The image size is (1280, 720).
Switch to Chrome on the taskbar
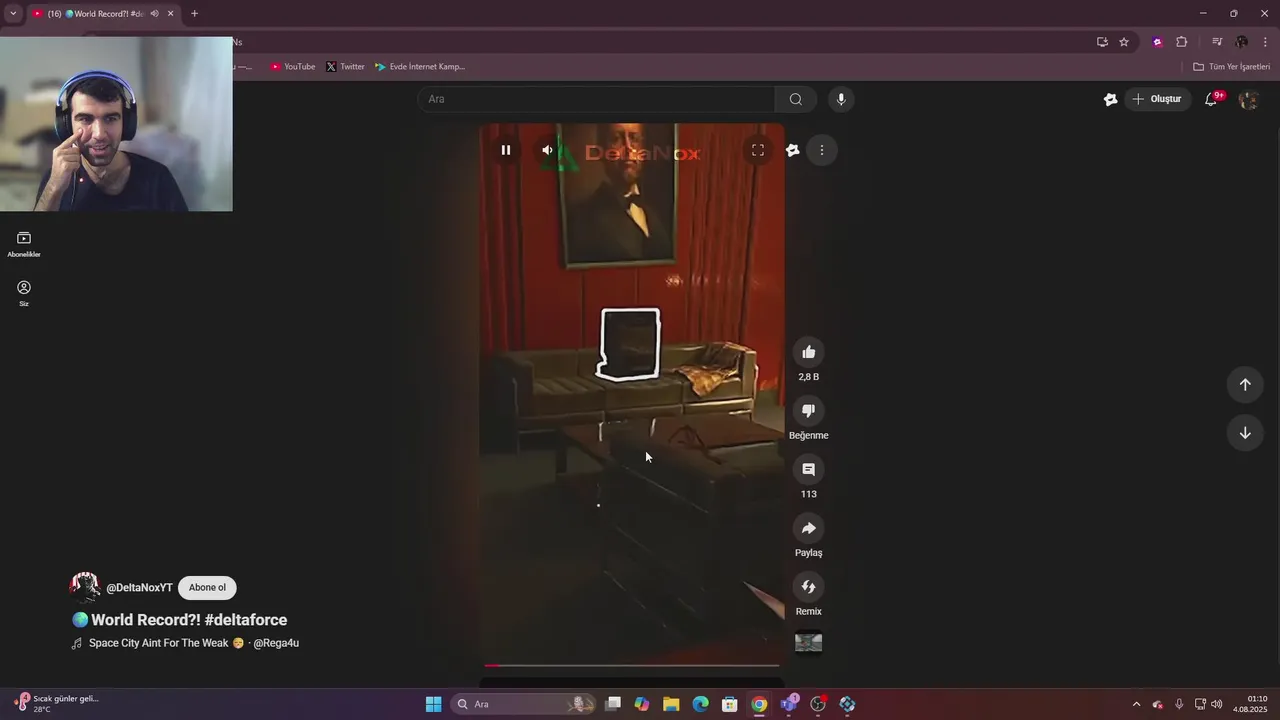759,704
